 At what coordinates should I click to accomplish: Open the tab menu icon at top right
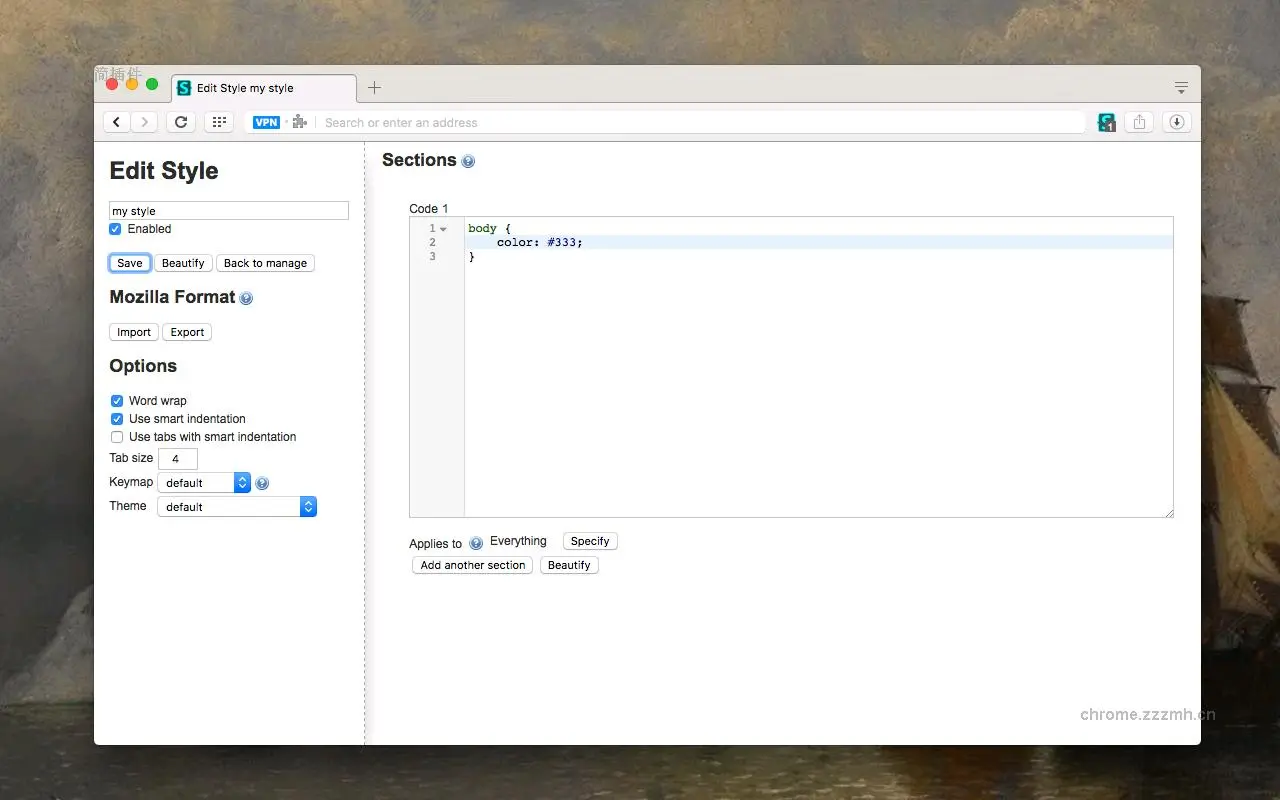pos(1181,87)
